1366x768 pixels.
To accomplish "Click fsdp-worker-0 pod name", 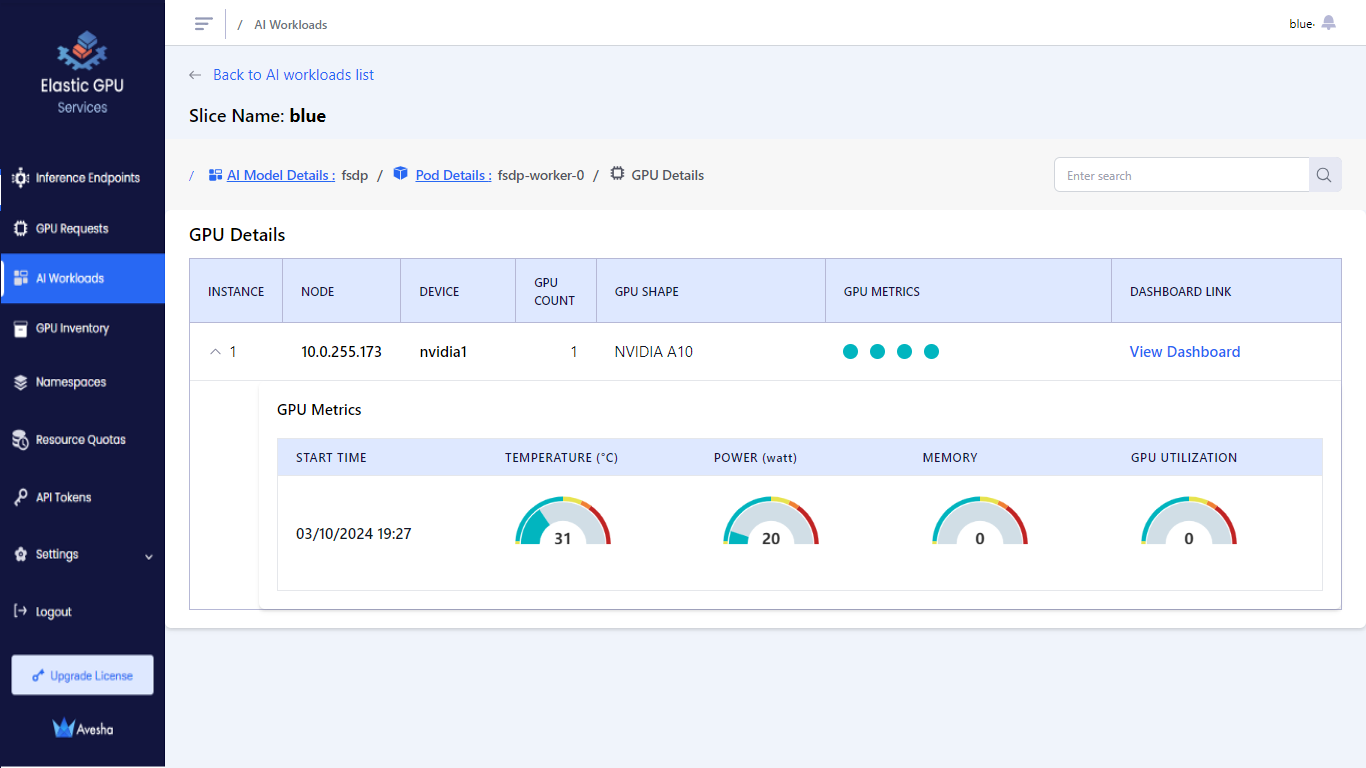I will point(541,175).
